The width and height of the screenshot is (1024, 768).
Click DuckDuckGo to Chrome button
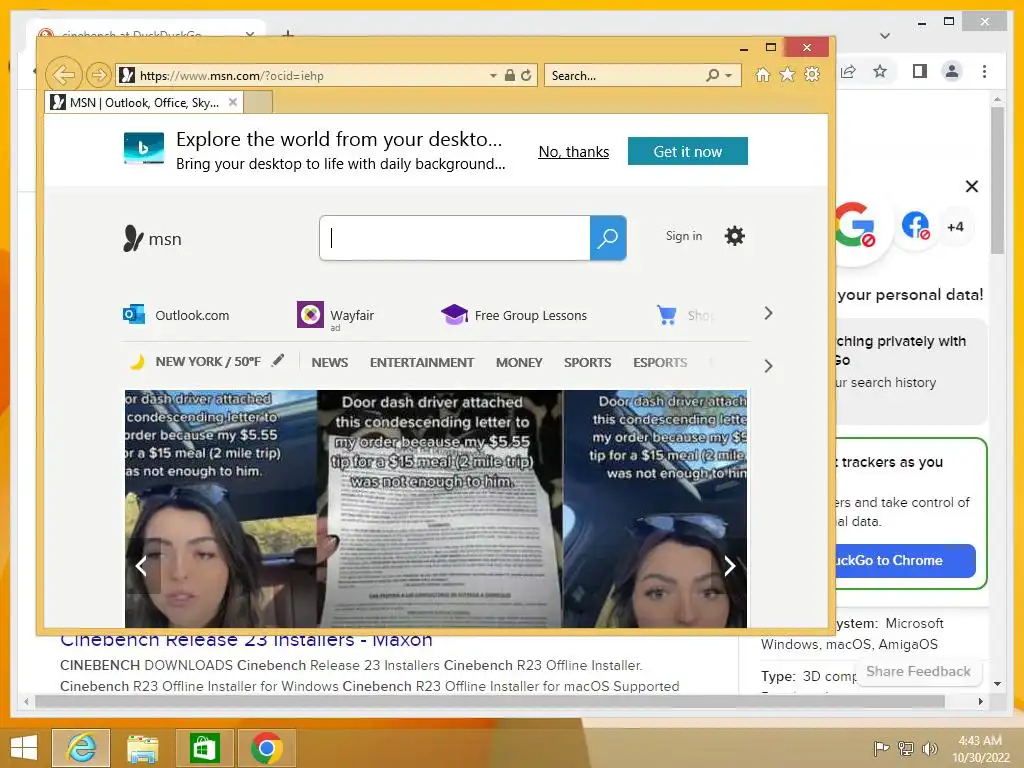(906, 560)
